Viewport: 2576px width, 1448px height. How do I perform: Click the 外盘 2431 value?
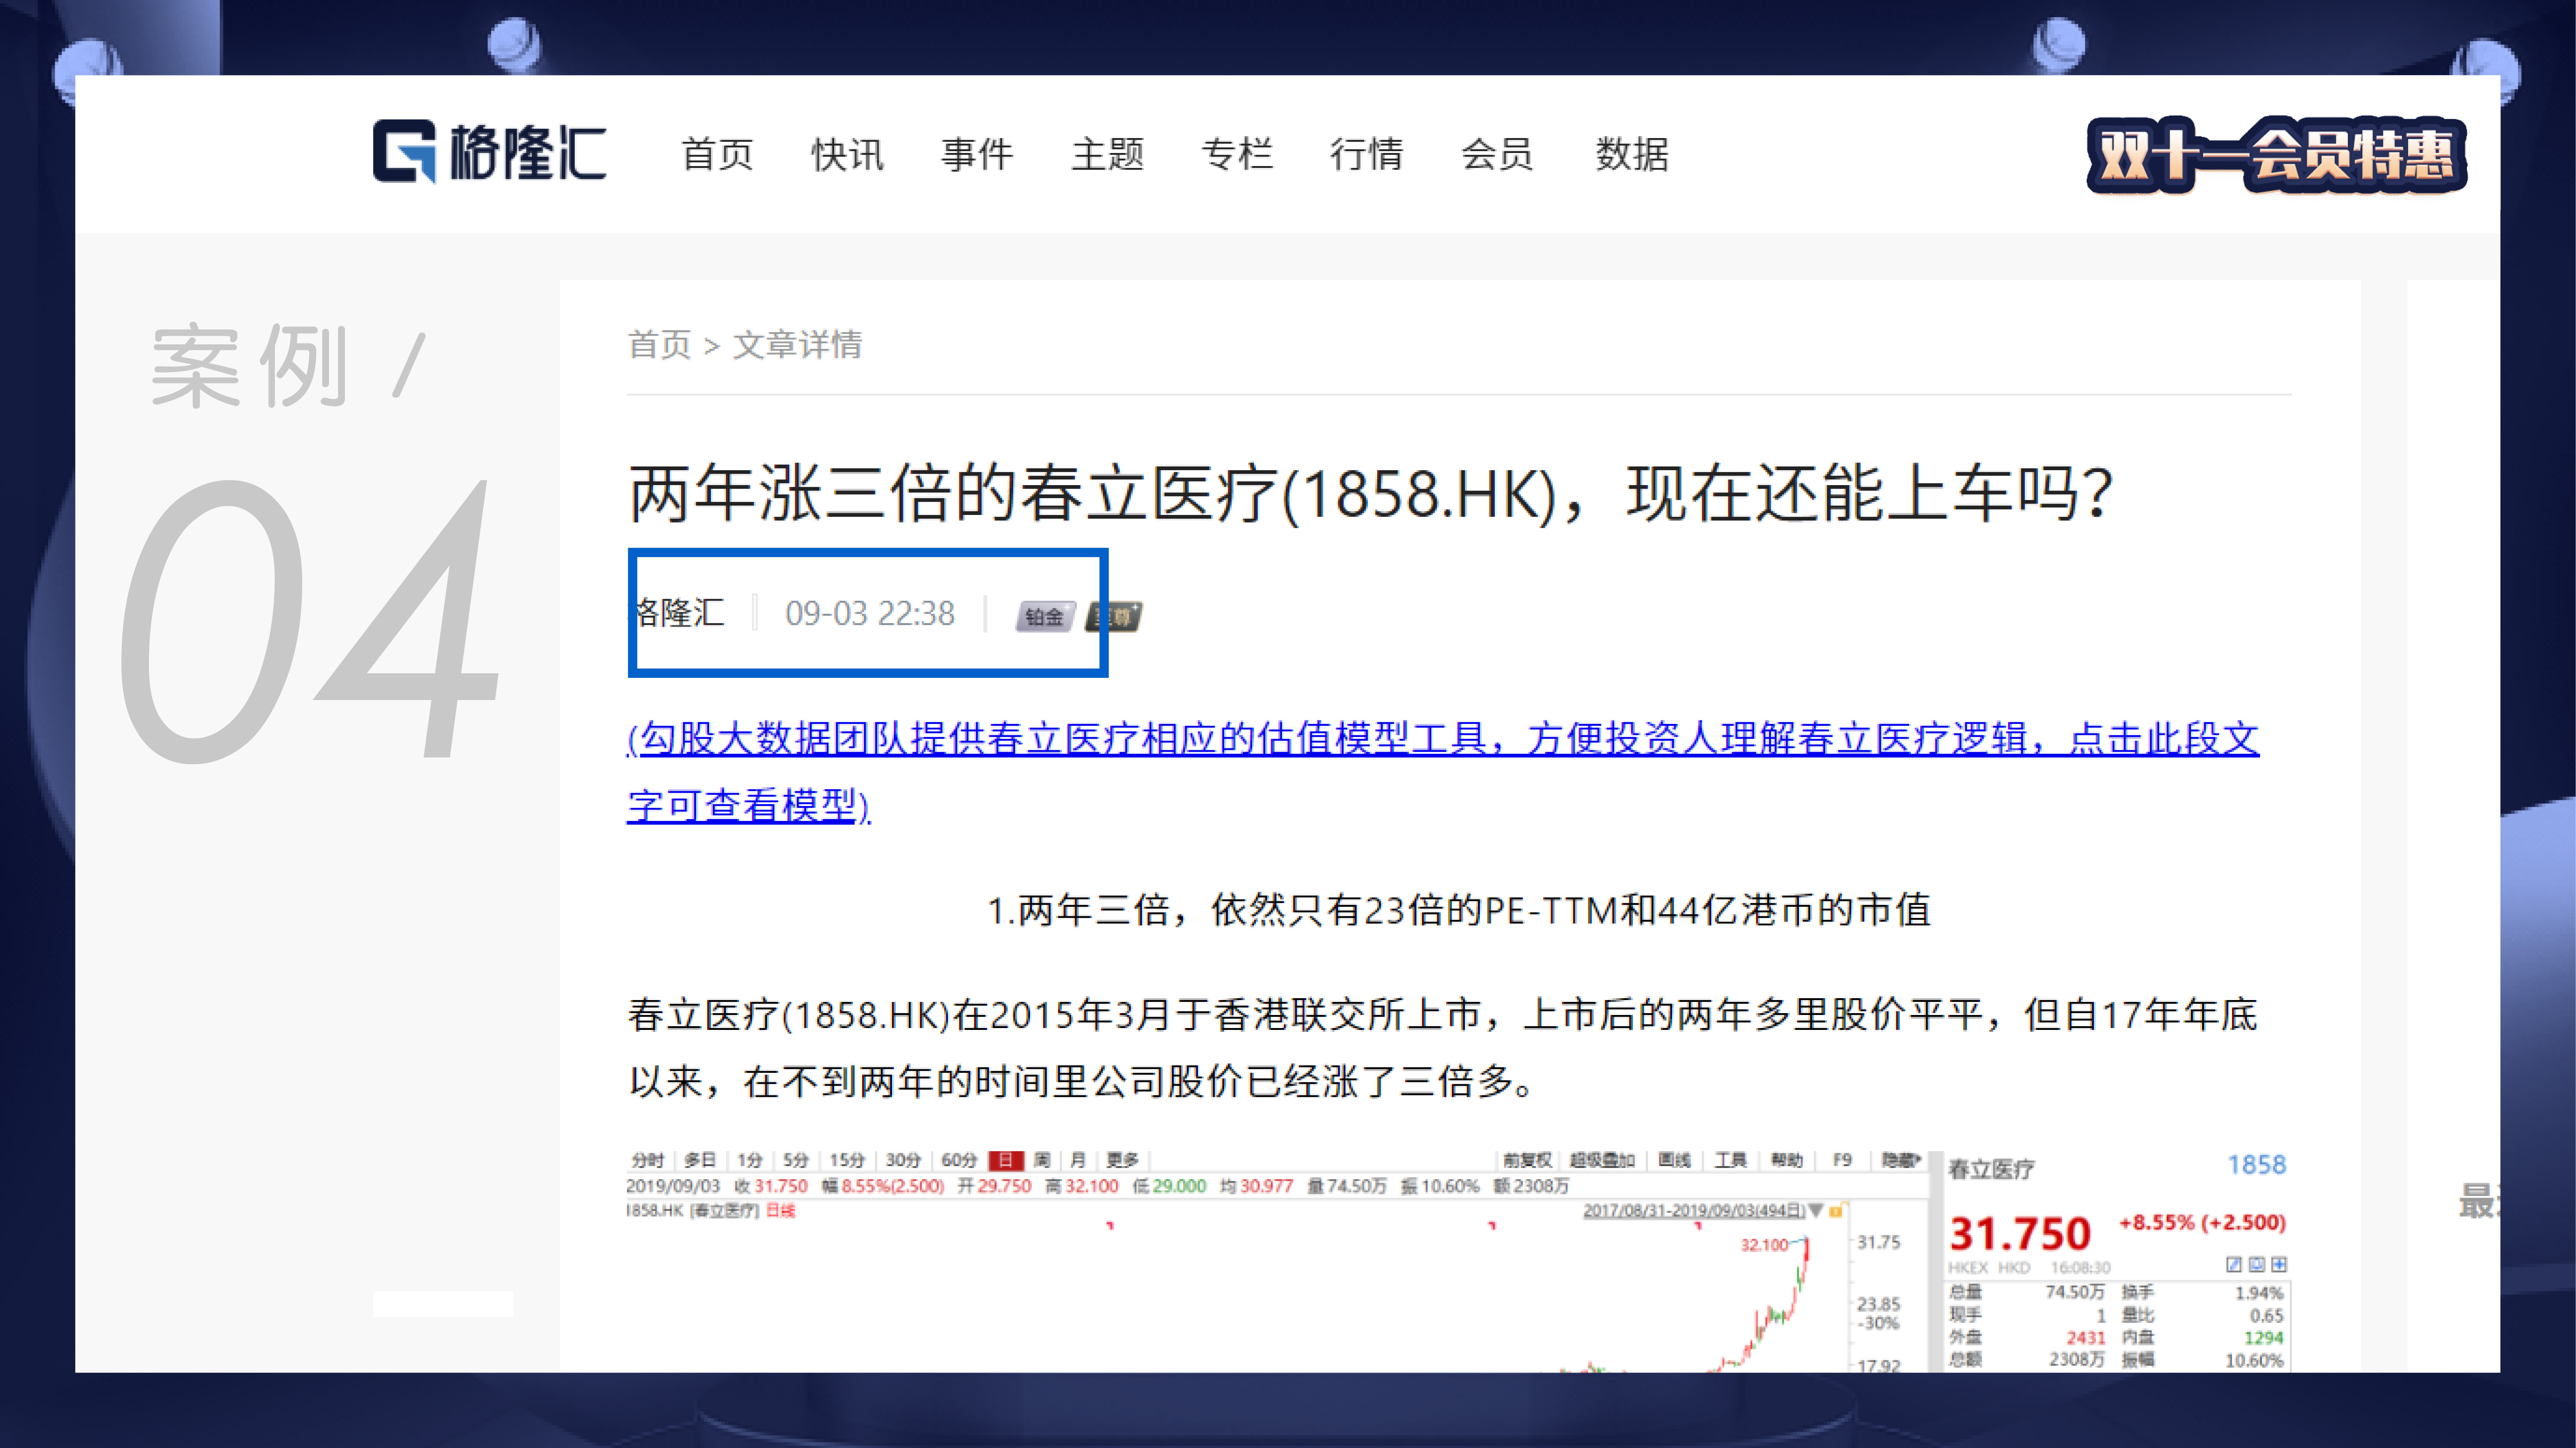click(2086, 1338)
